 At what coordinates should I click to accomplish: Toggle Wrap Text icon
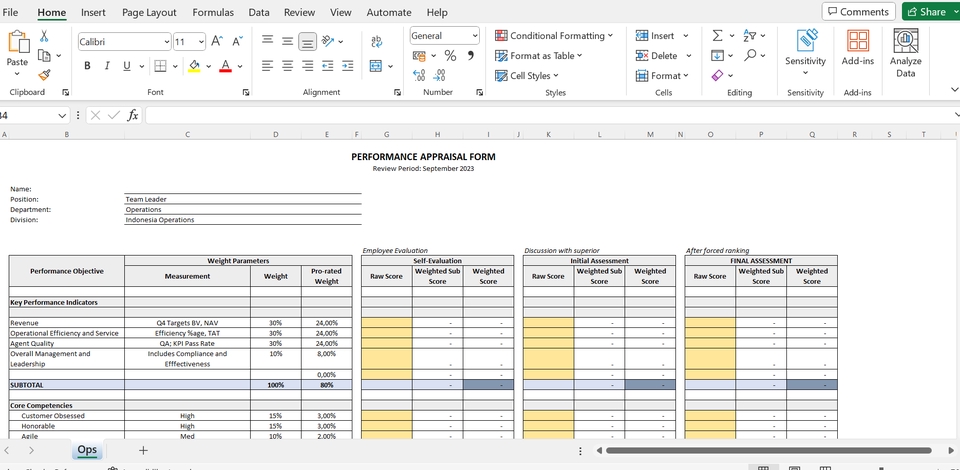click(x=377, y=42)
